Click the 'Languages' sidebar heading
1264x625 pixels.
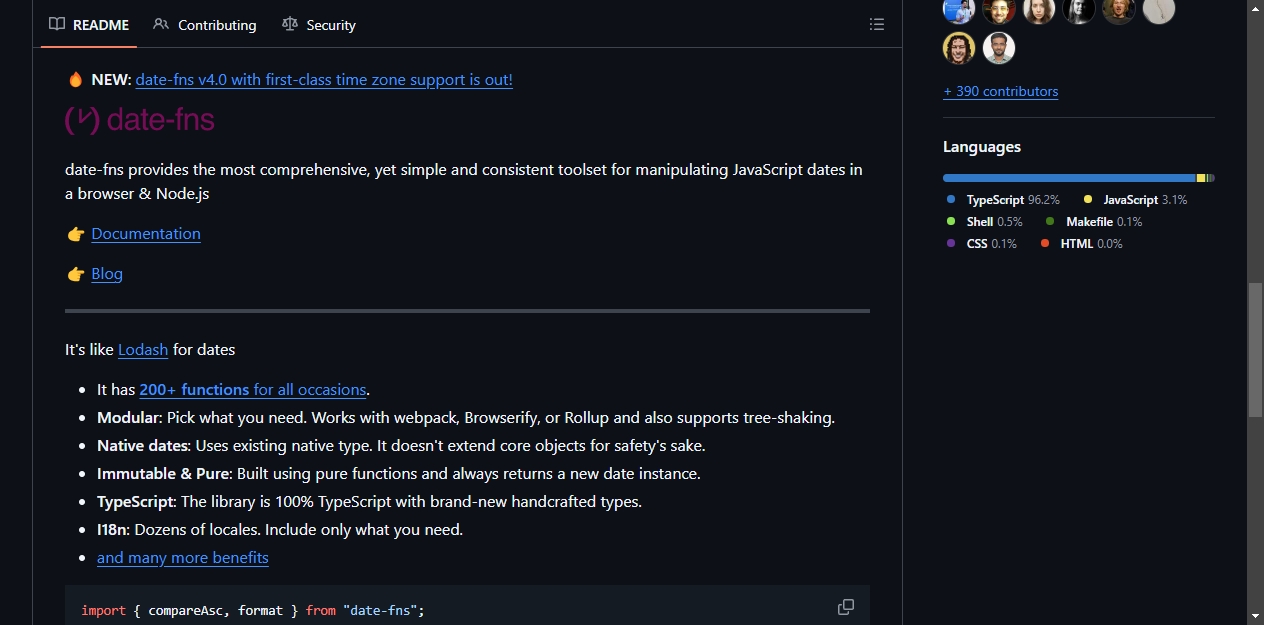(982, 147)
